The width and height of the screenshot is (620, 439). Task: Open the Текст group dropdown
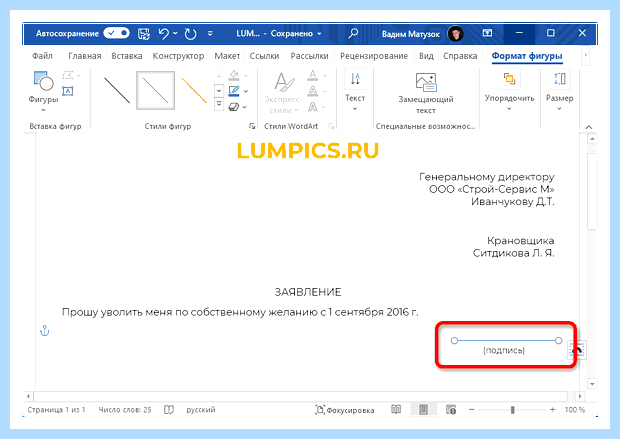click(x=355, y=91)
